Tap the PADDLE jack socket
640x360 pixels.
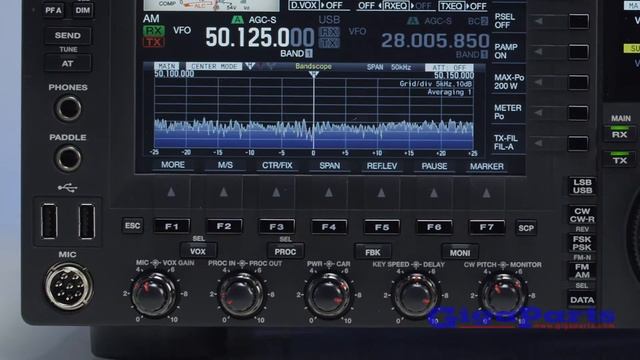(68, 158)
